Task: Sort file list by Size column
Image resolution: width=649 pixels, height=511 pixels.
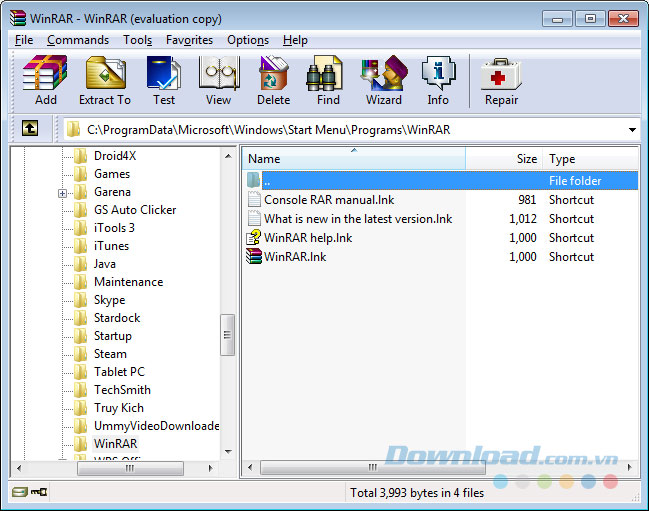Action: point(504,158)
